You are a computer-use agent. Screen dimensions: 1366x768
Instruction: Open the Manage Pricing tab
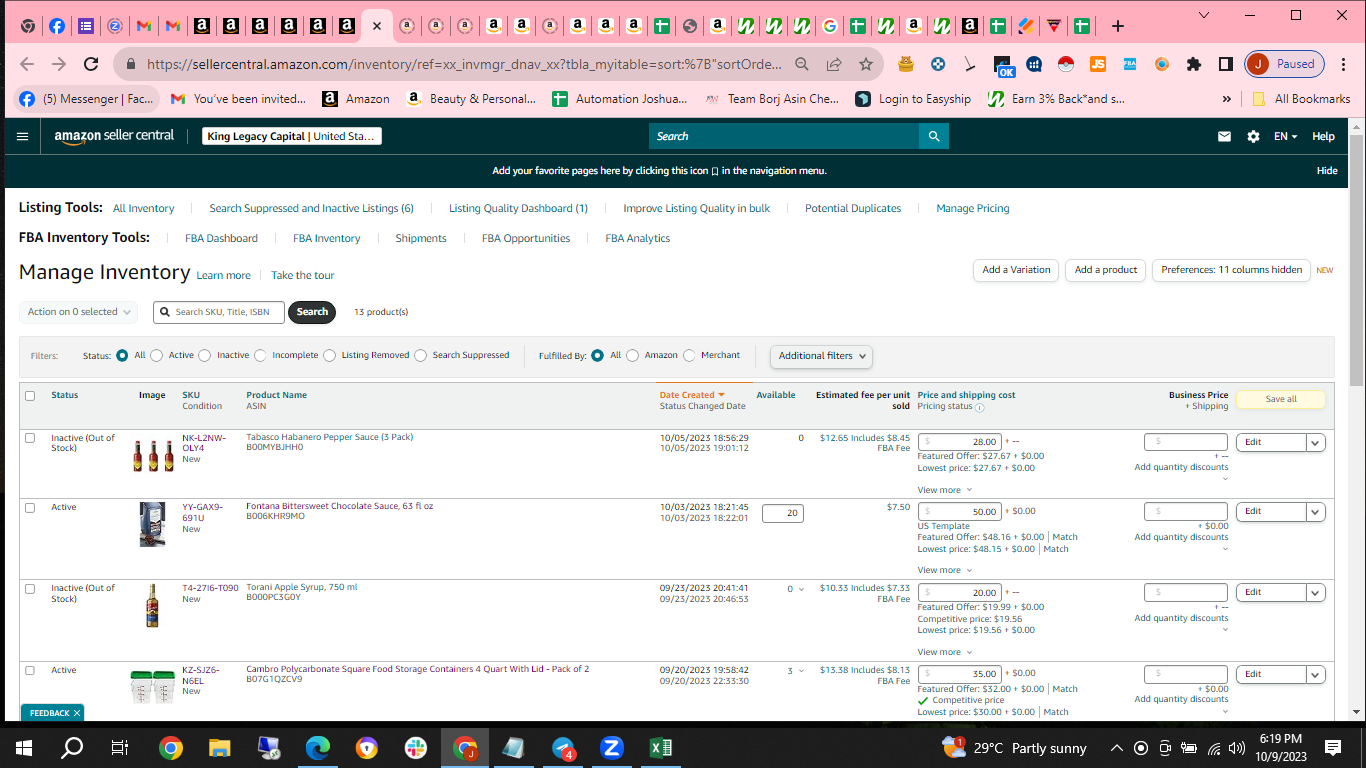972,208
